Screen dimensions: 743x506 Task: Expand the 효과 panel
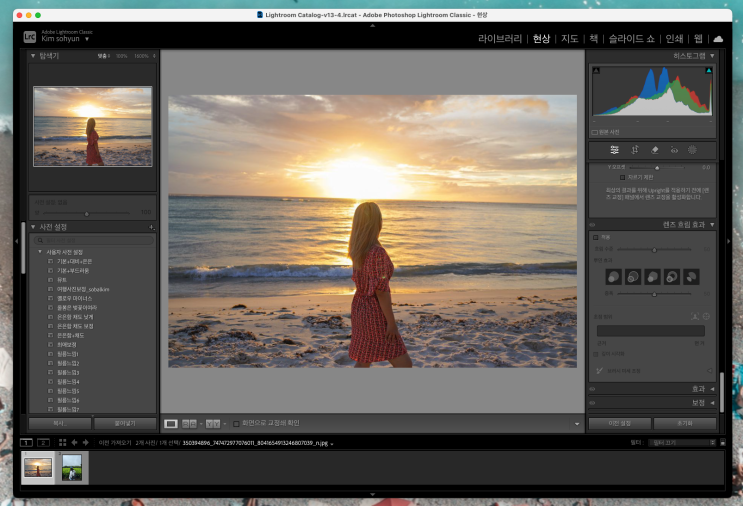point(711,389)
